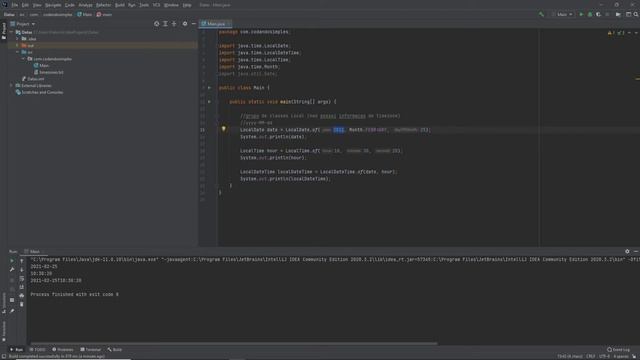The height and width of the screenshot is (360, 640).
Task: Open the Refactor menu
Action: point(104,5)
